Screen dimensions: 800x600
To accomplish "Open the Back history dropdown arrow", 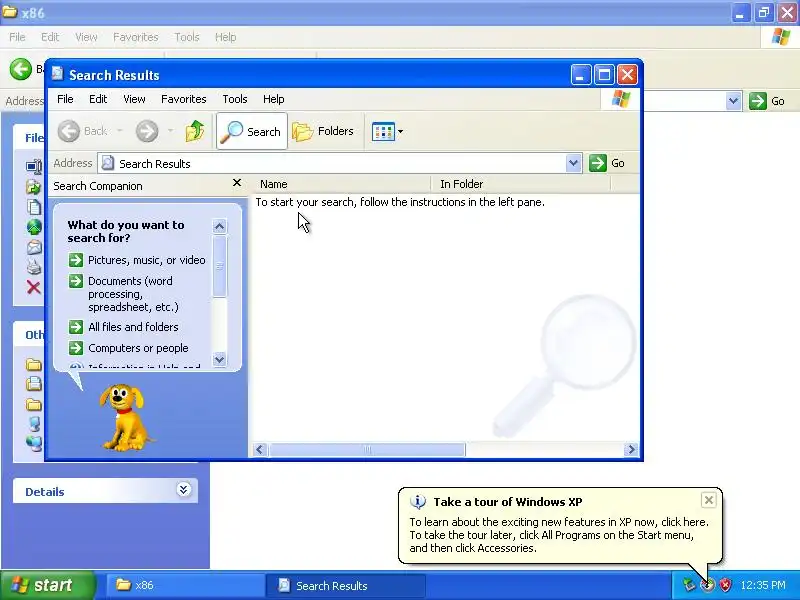I will pos(120,131).
